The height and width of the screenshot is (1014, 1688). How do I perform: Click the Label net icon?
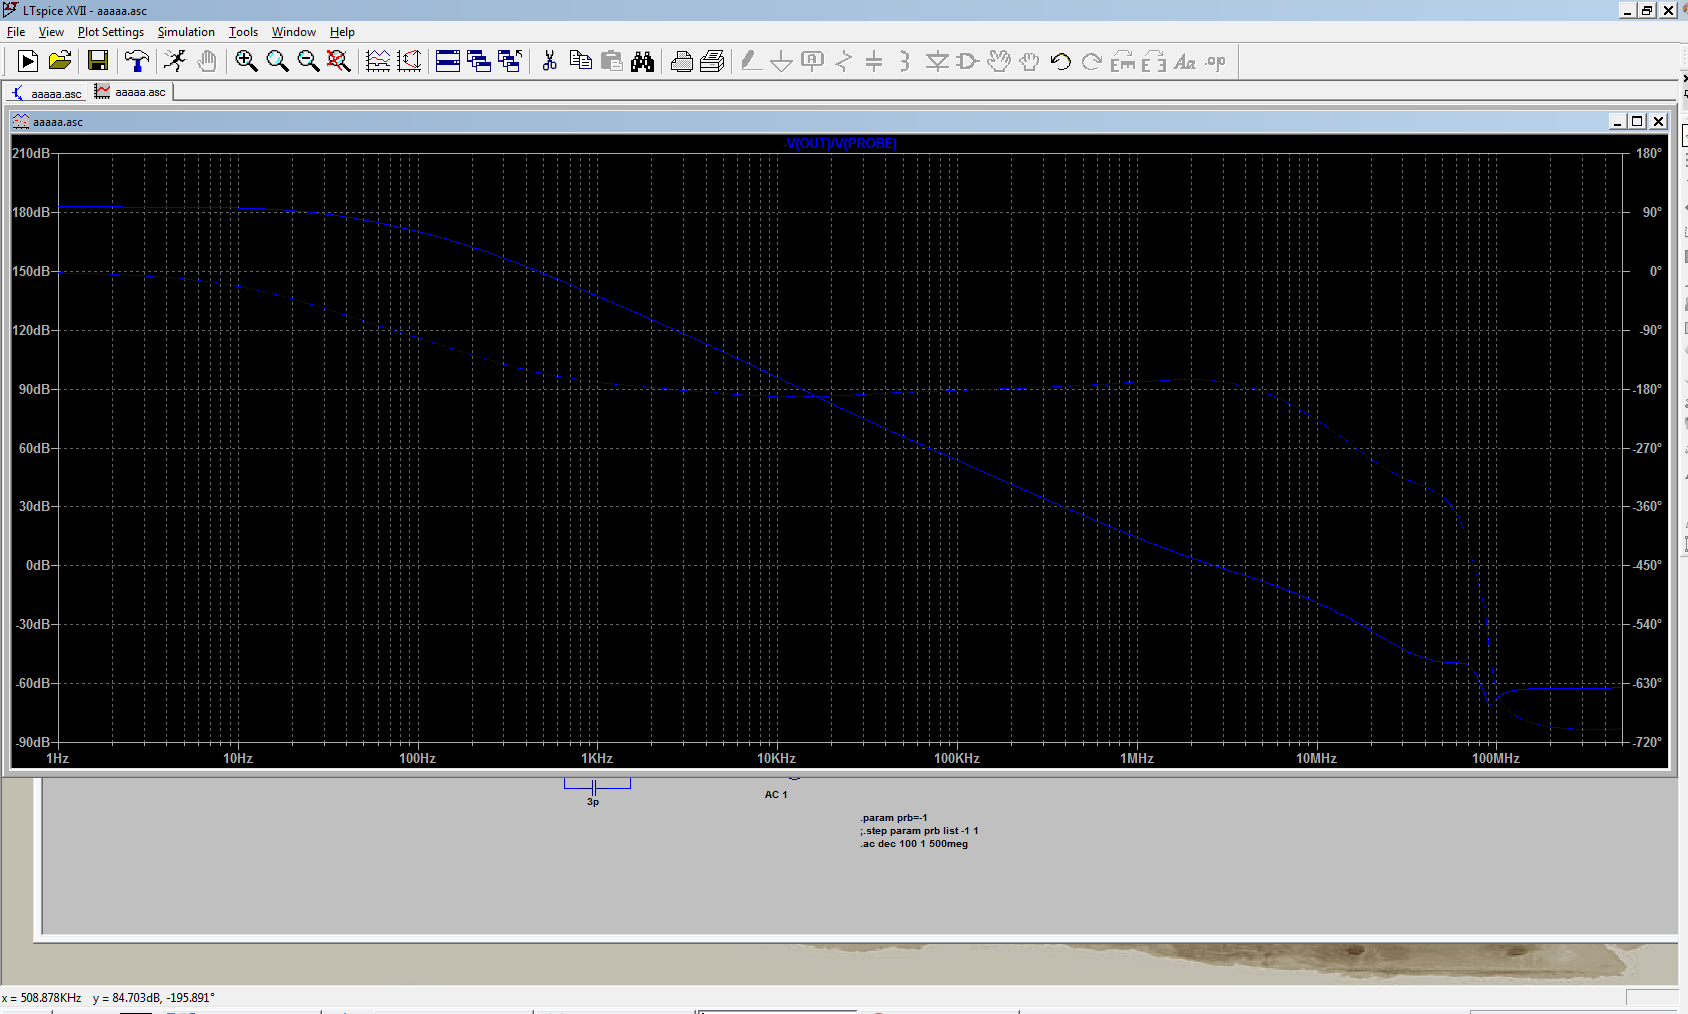click(x=813, y=62)
